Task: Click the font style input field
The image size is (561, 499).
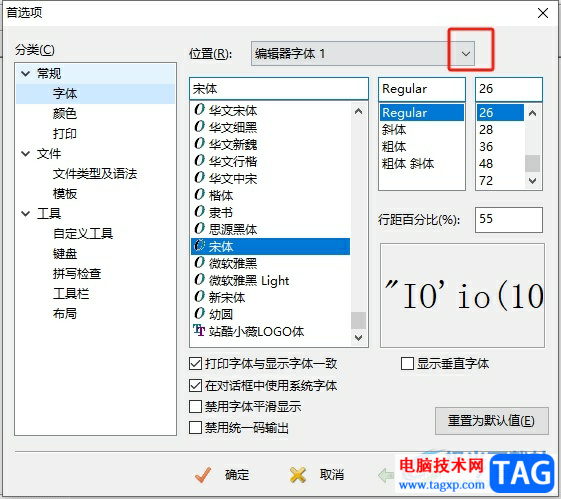Action: click(422, 88)
